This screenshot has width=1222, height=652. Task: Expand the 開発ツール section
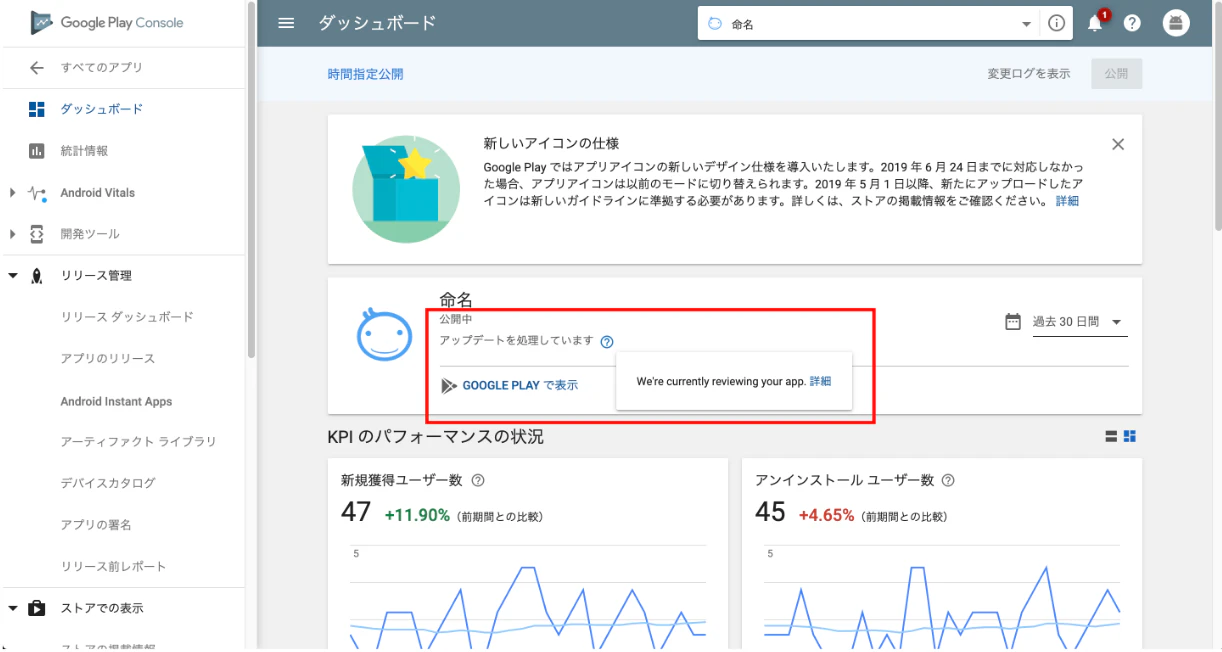click(x=12, y=234)
